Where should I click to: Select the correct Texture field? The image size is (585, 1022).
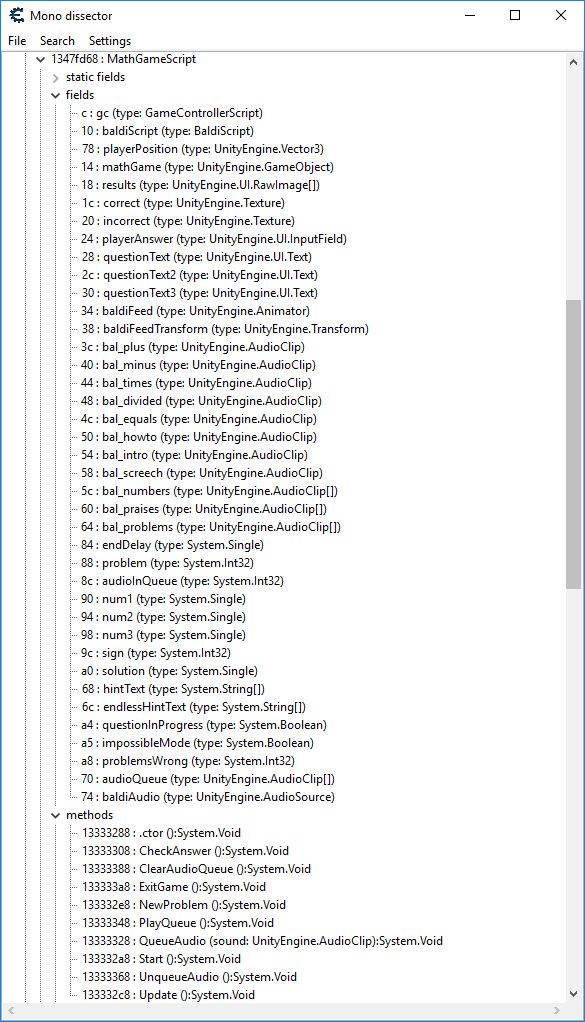pos(183,203)
